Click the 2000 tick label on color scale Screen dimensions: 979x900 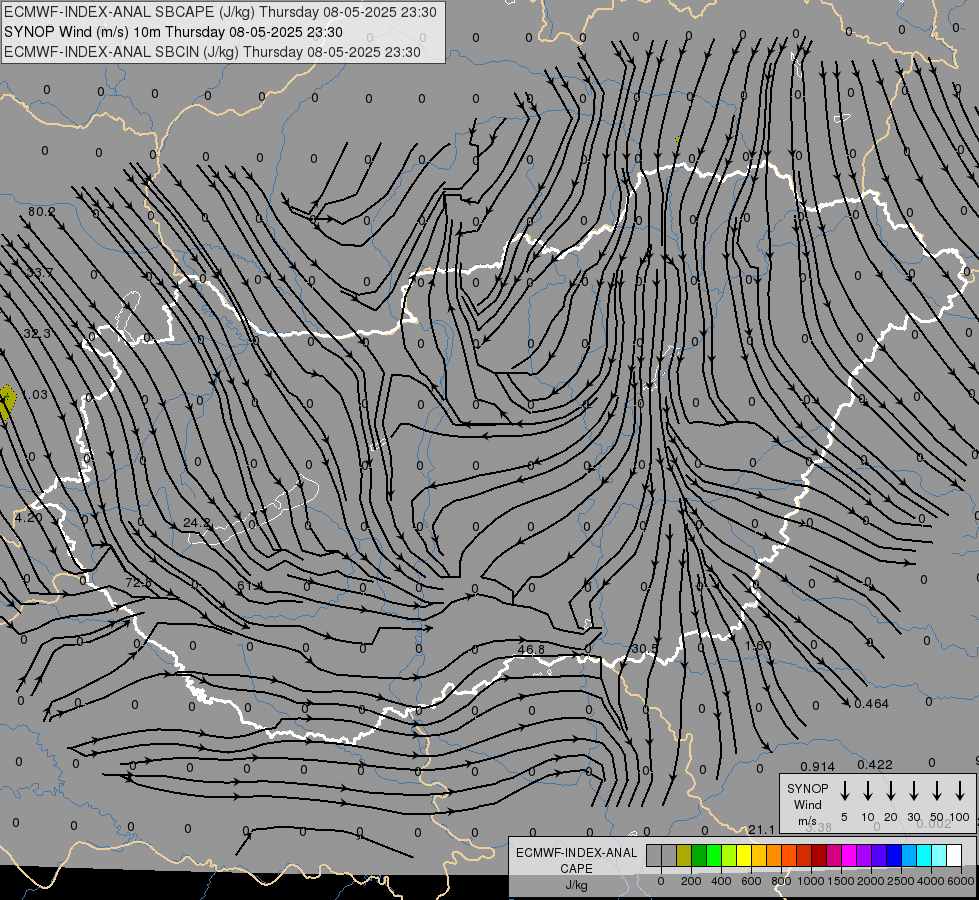870,881
